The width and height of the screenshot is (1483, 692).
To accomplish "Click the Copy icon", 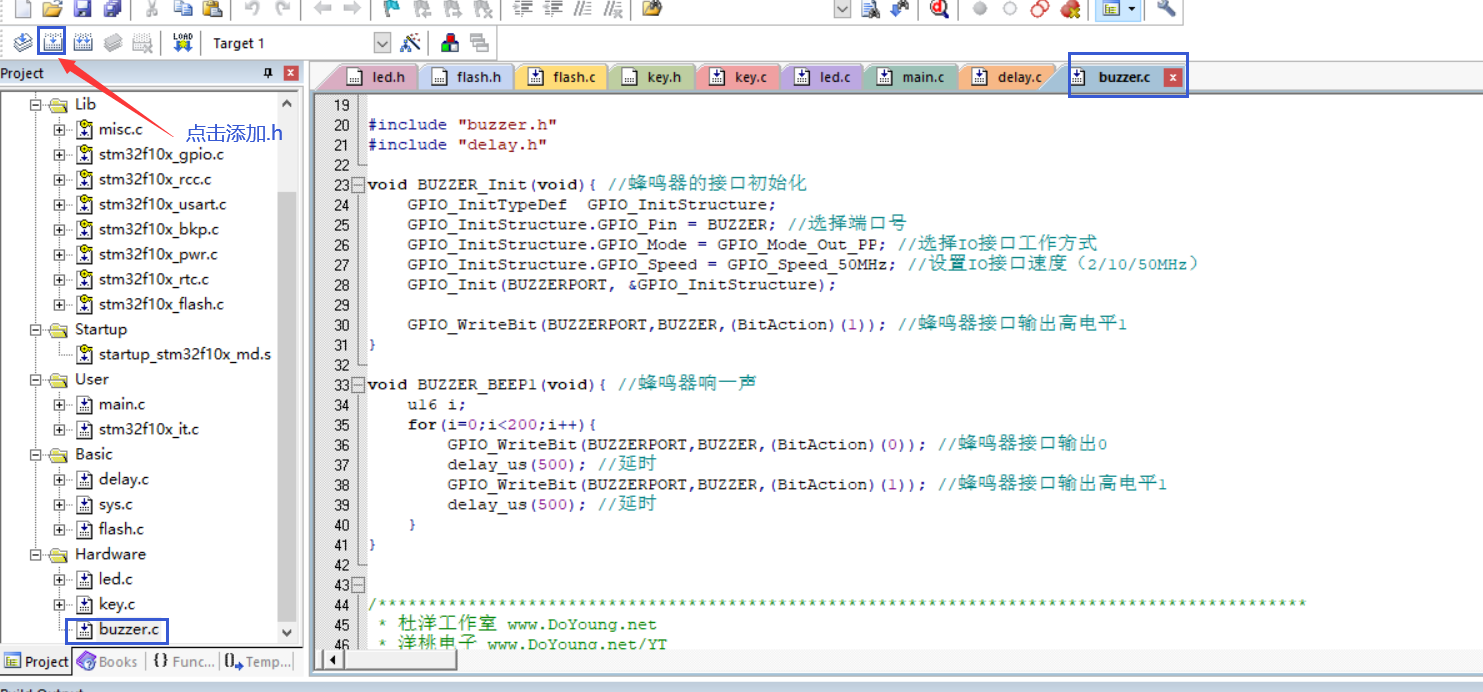I will [182, 9].
